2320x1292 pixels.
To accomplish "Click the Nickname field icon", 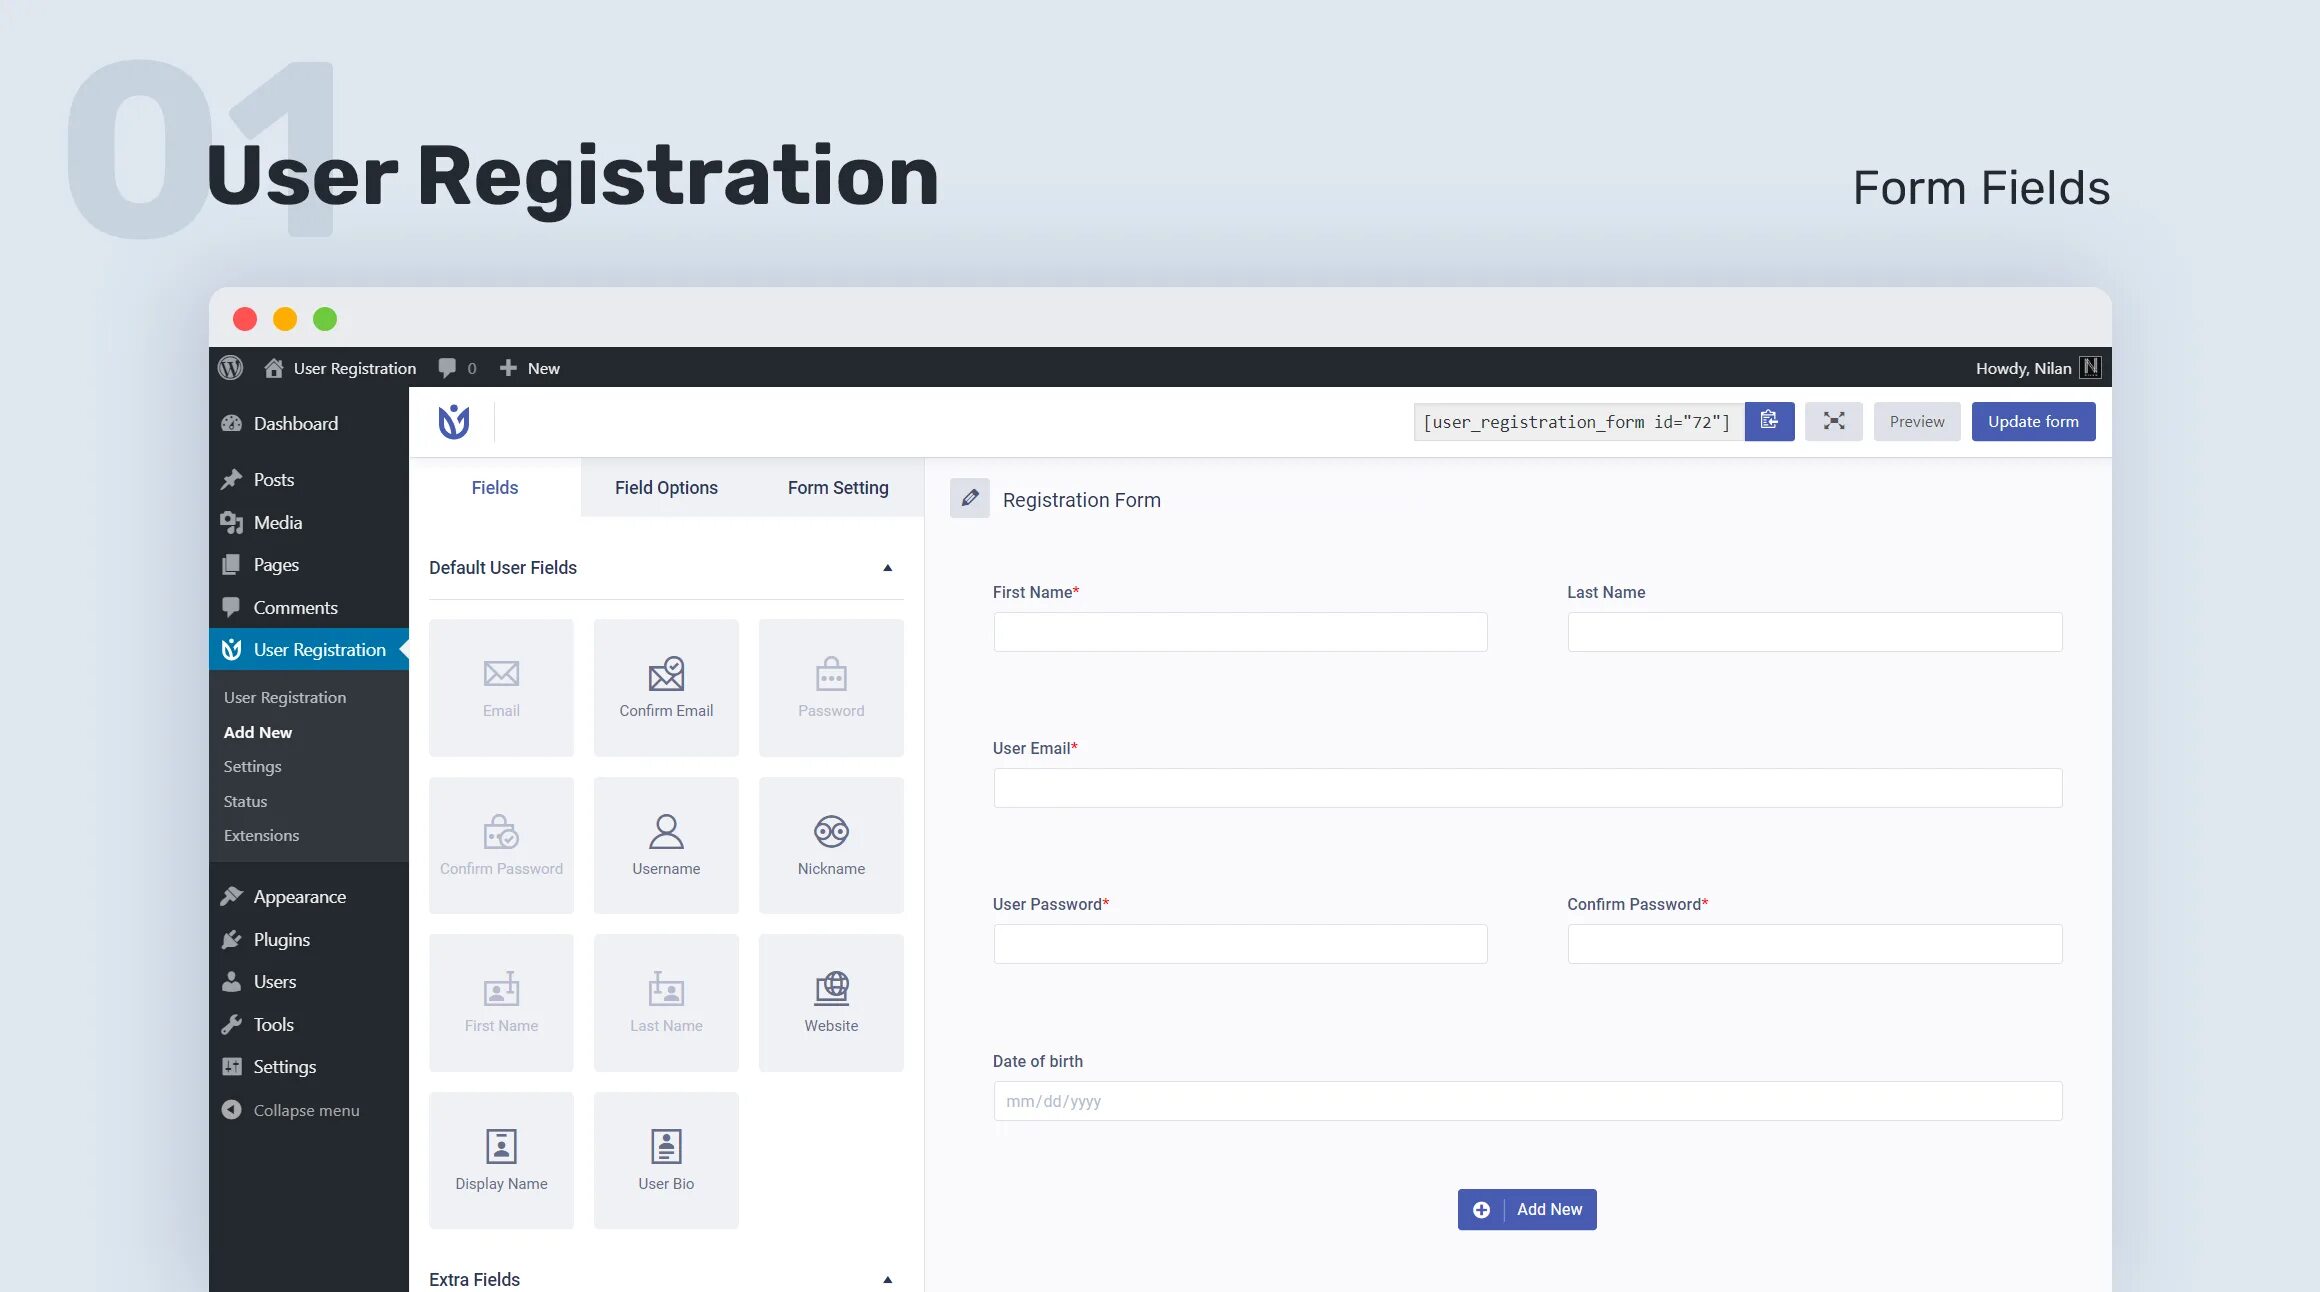I will (829, 829).
